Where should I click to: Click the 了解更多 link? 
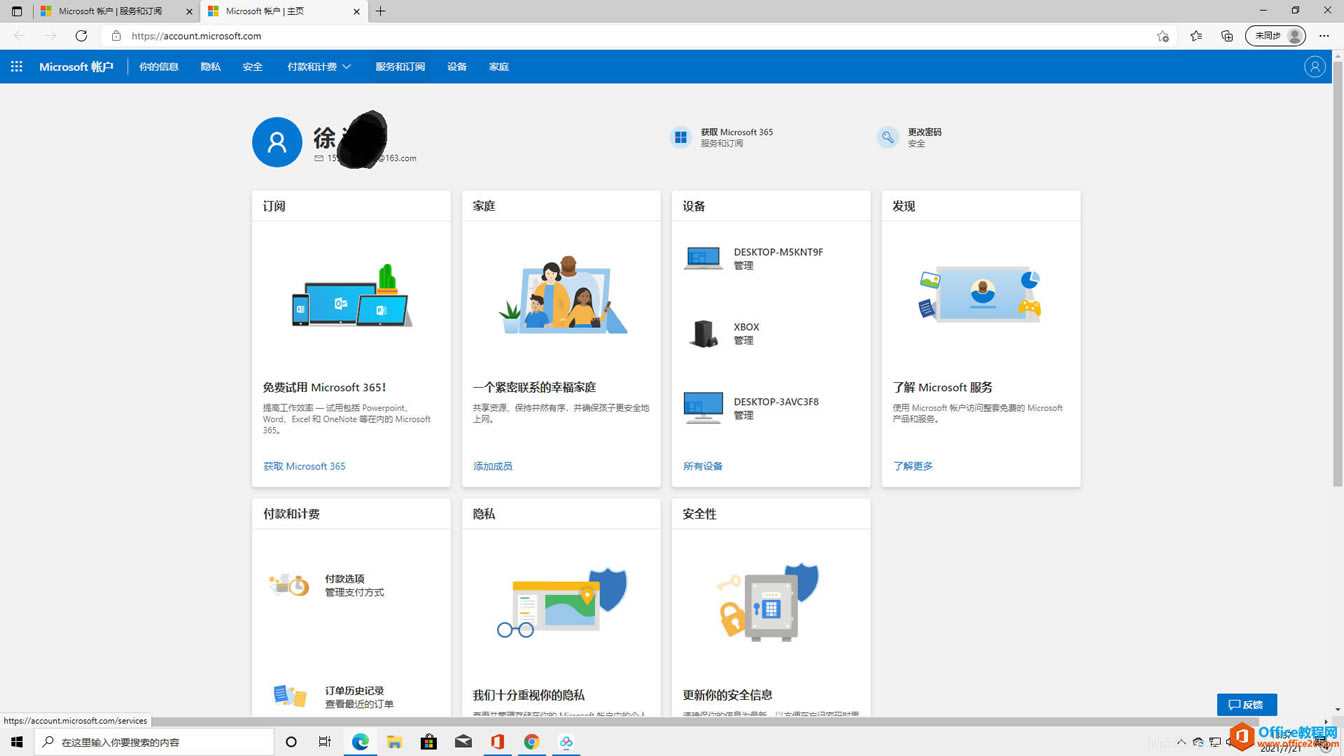point(912,466)
